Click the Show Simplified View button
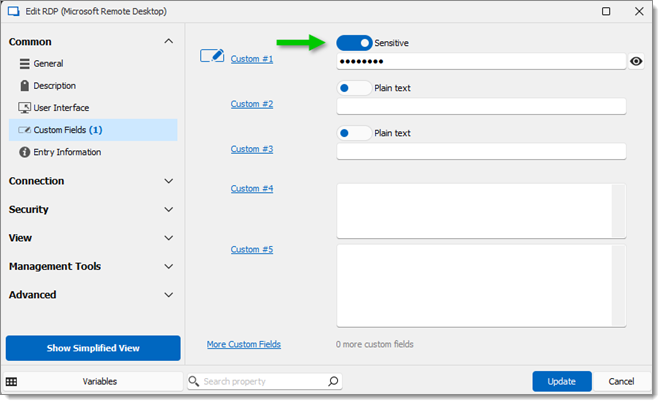 [x=93, y=348]
